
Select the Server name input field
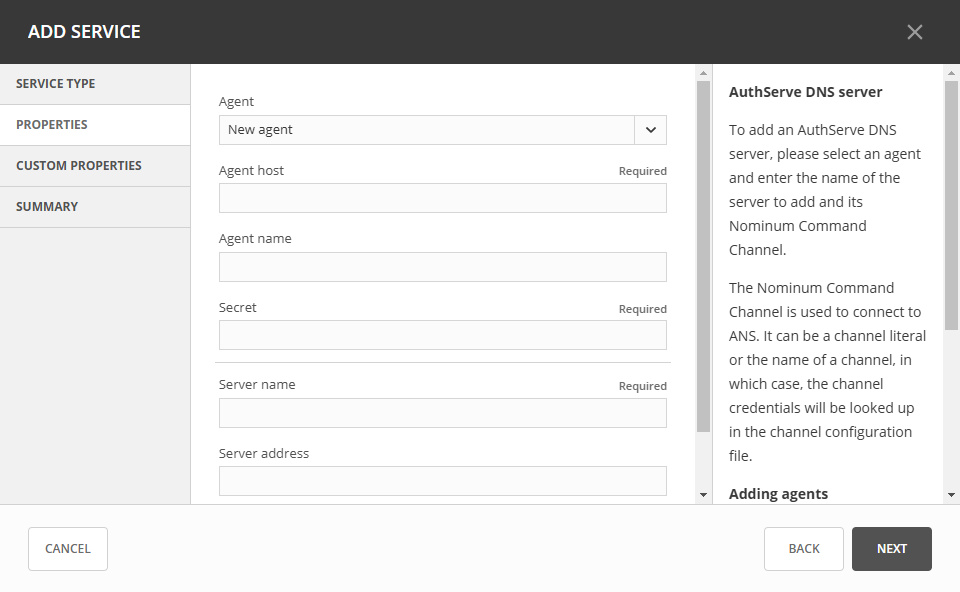click(x=442, y=413)
